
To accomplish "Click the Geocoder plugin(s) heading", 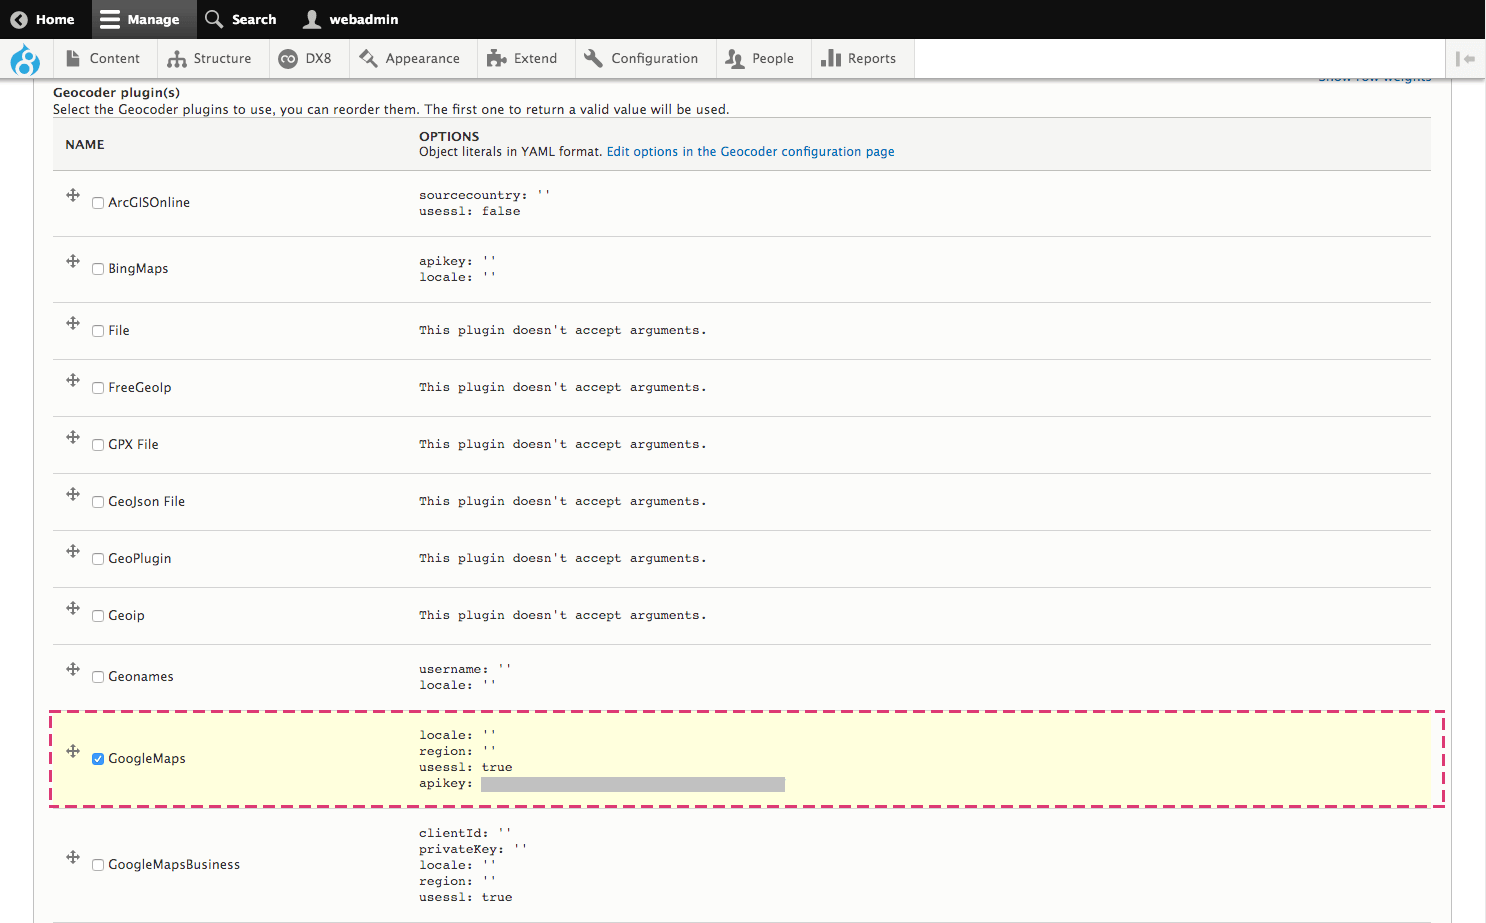I will pos(116,92).
